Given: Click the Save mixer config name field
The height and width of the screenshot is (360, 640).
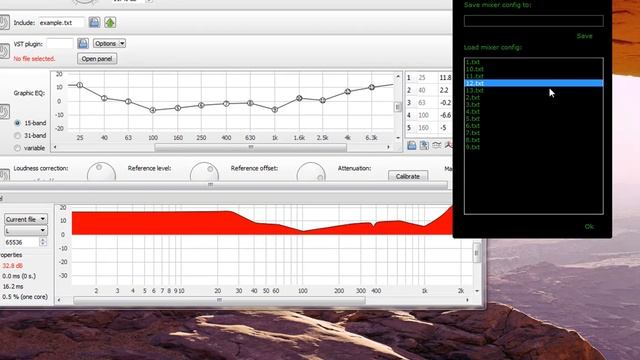Looking at the screenshot, I should coord(533,21).
